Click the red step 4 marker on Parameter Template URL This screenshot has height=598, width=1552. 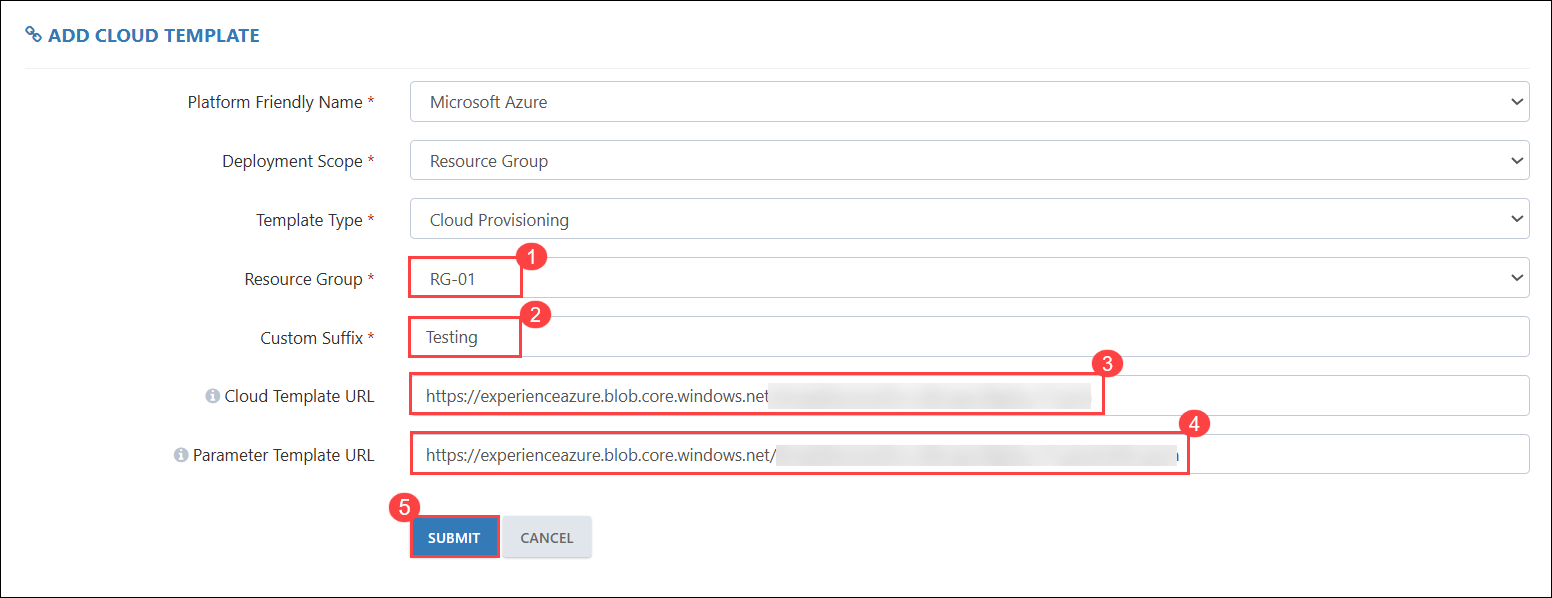coord(1193,423)
